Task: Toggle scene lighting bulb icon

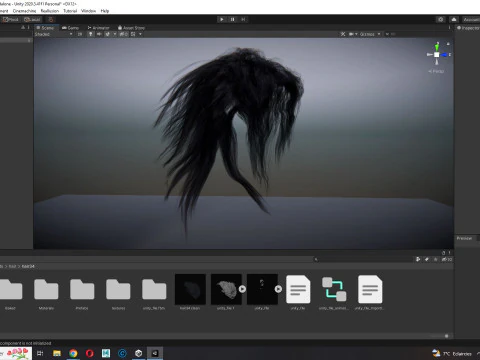Action: (x=90, y=34)
